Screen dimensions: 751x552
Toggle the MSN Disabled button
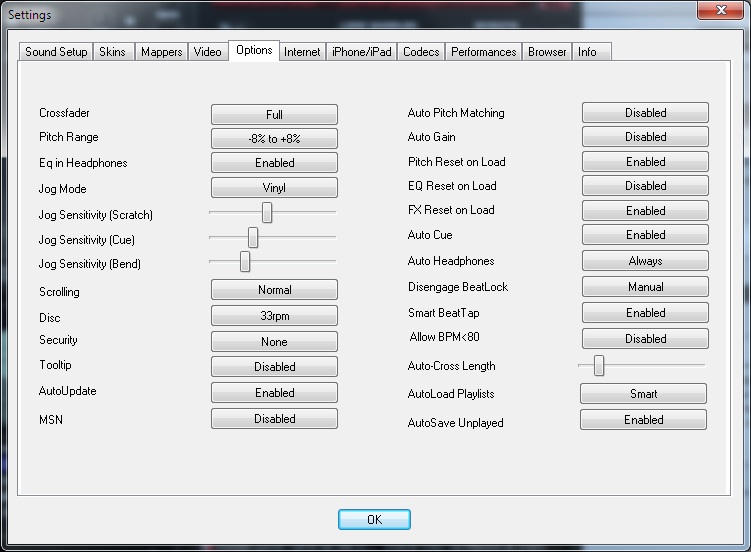[x=274, y=418]
